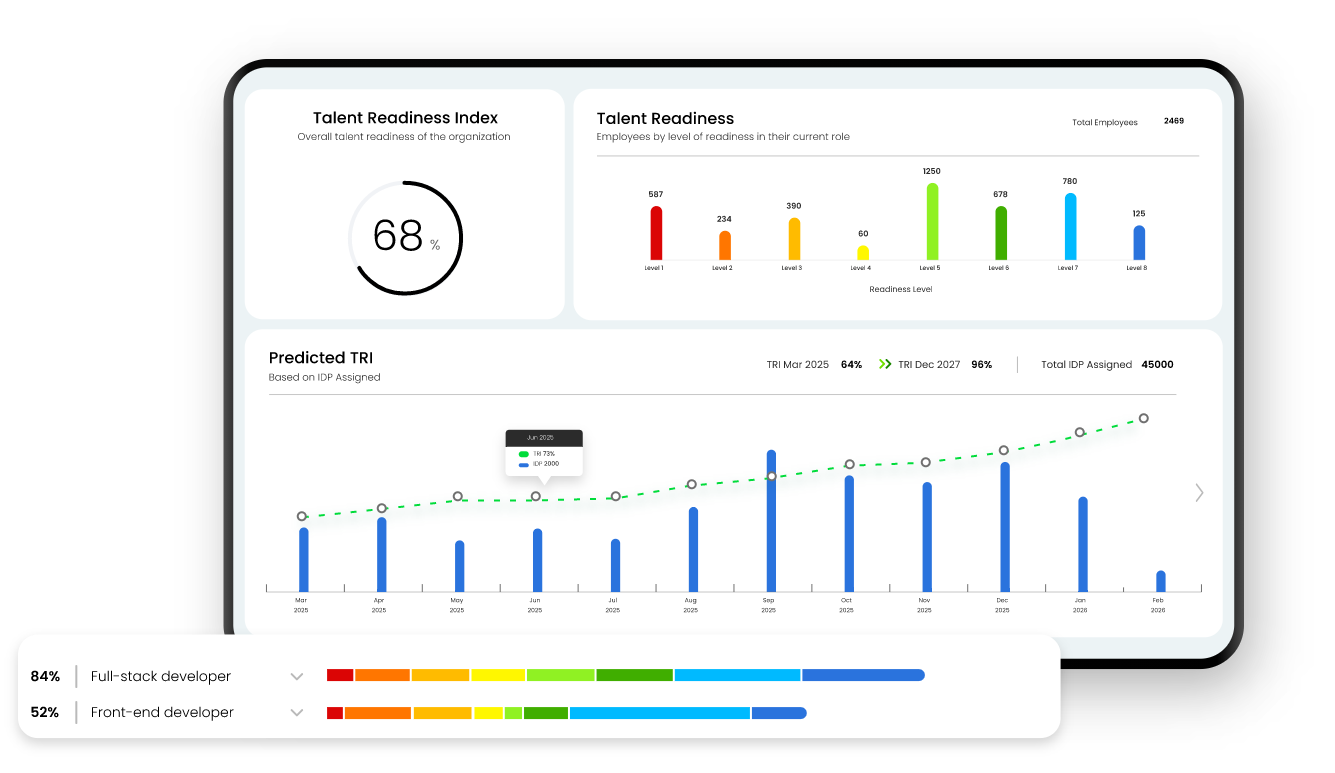Click the Sep 2025 IDP bar
This screenshot has width=1335, height=773.
(x=771, y=521)
